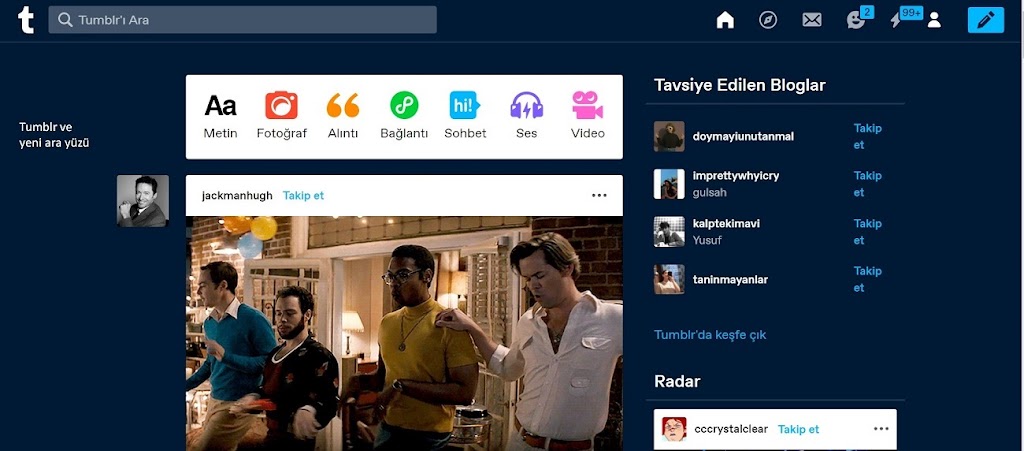1024x451 pixels.
Task: Open the imprettywhyicry blog
Action: coord(735,176)
